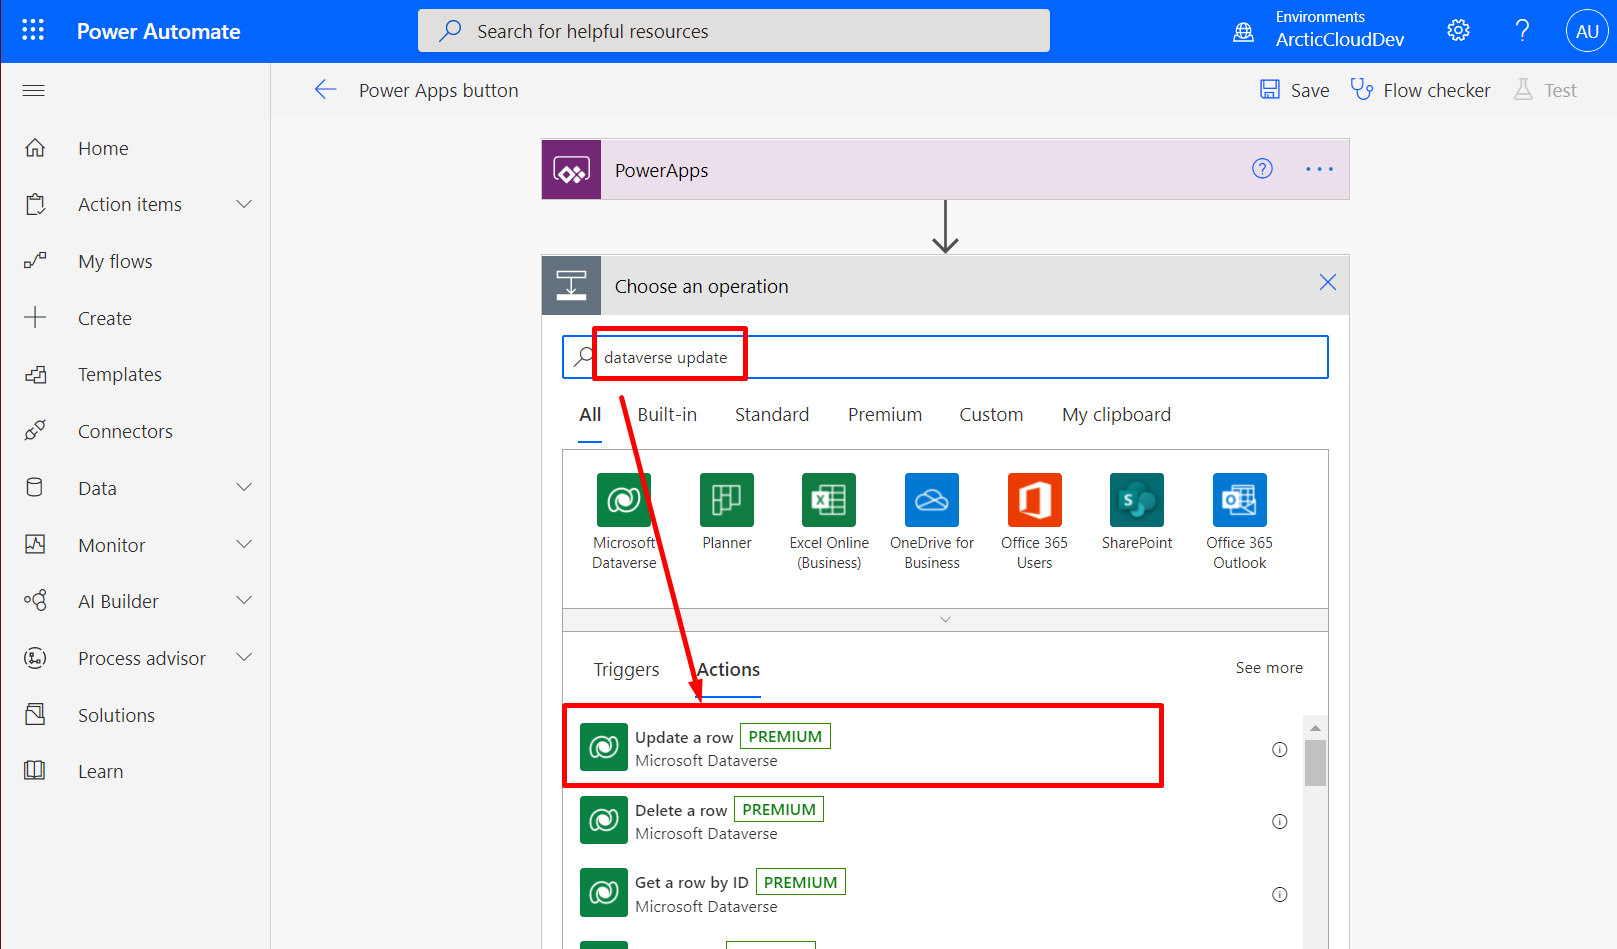
Task: Open Templates in the sidebar
Action: click(x=120, y=375)
